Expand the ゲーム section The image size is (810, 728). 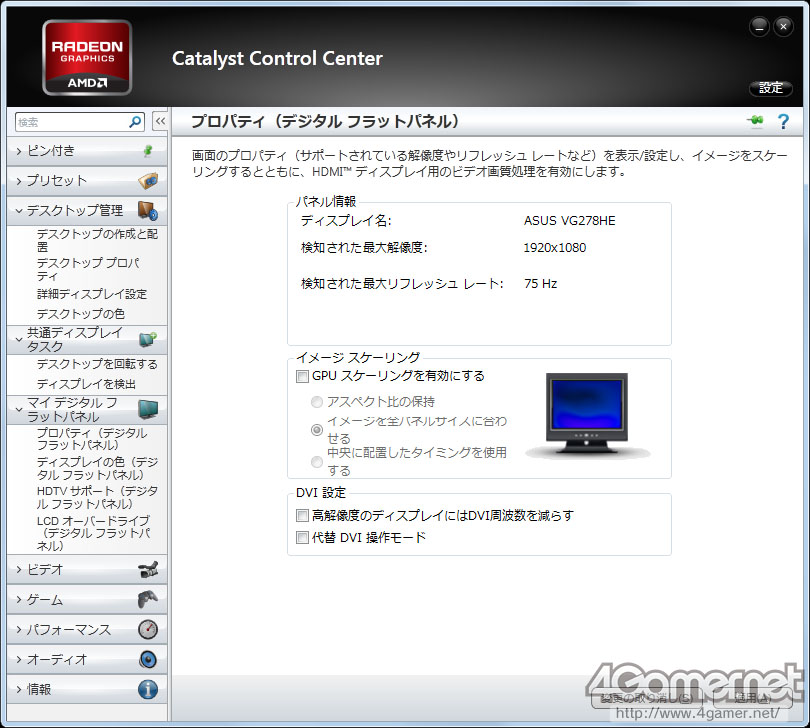(x=19, y=599)
